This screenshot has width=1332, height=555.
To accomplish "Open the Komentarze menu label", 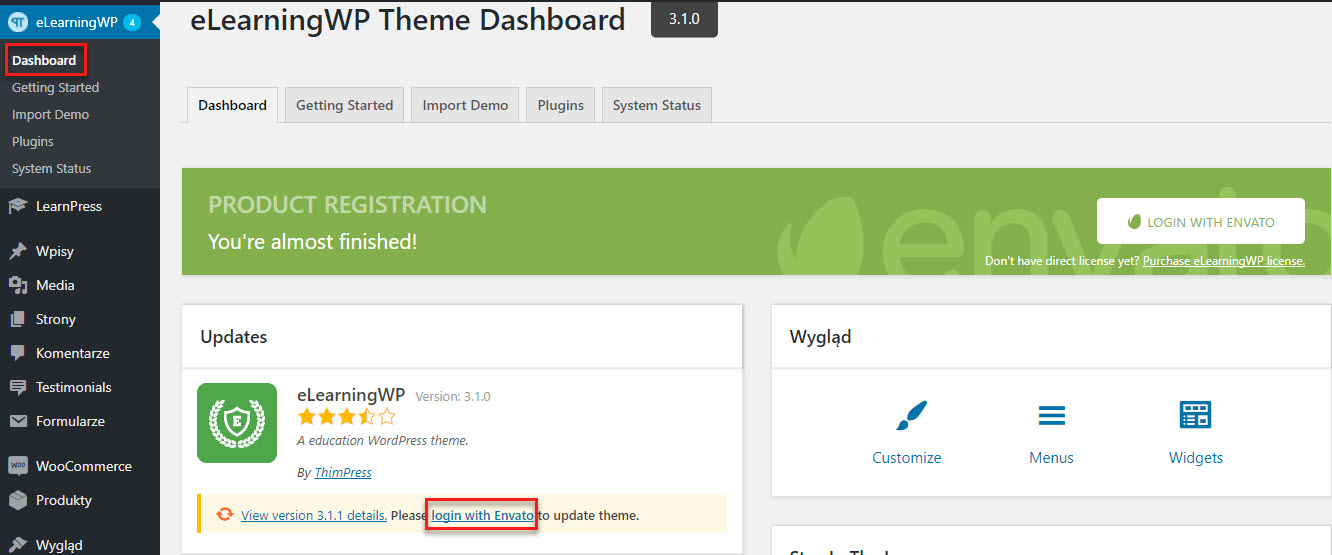I will 73,353.
